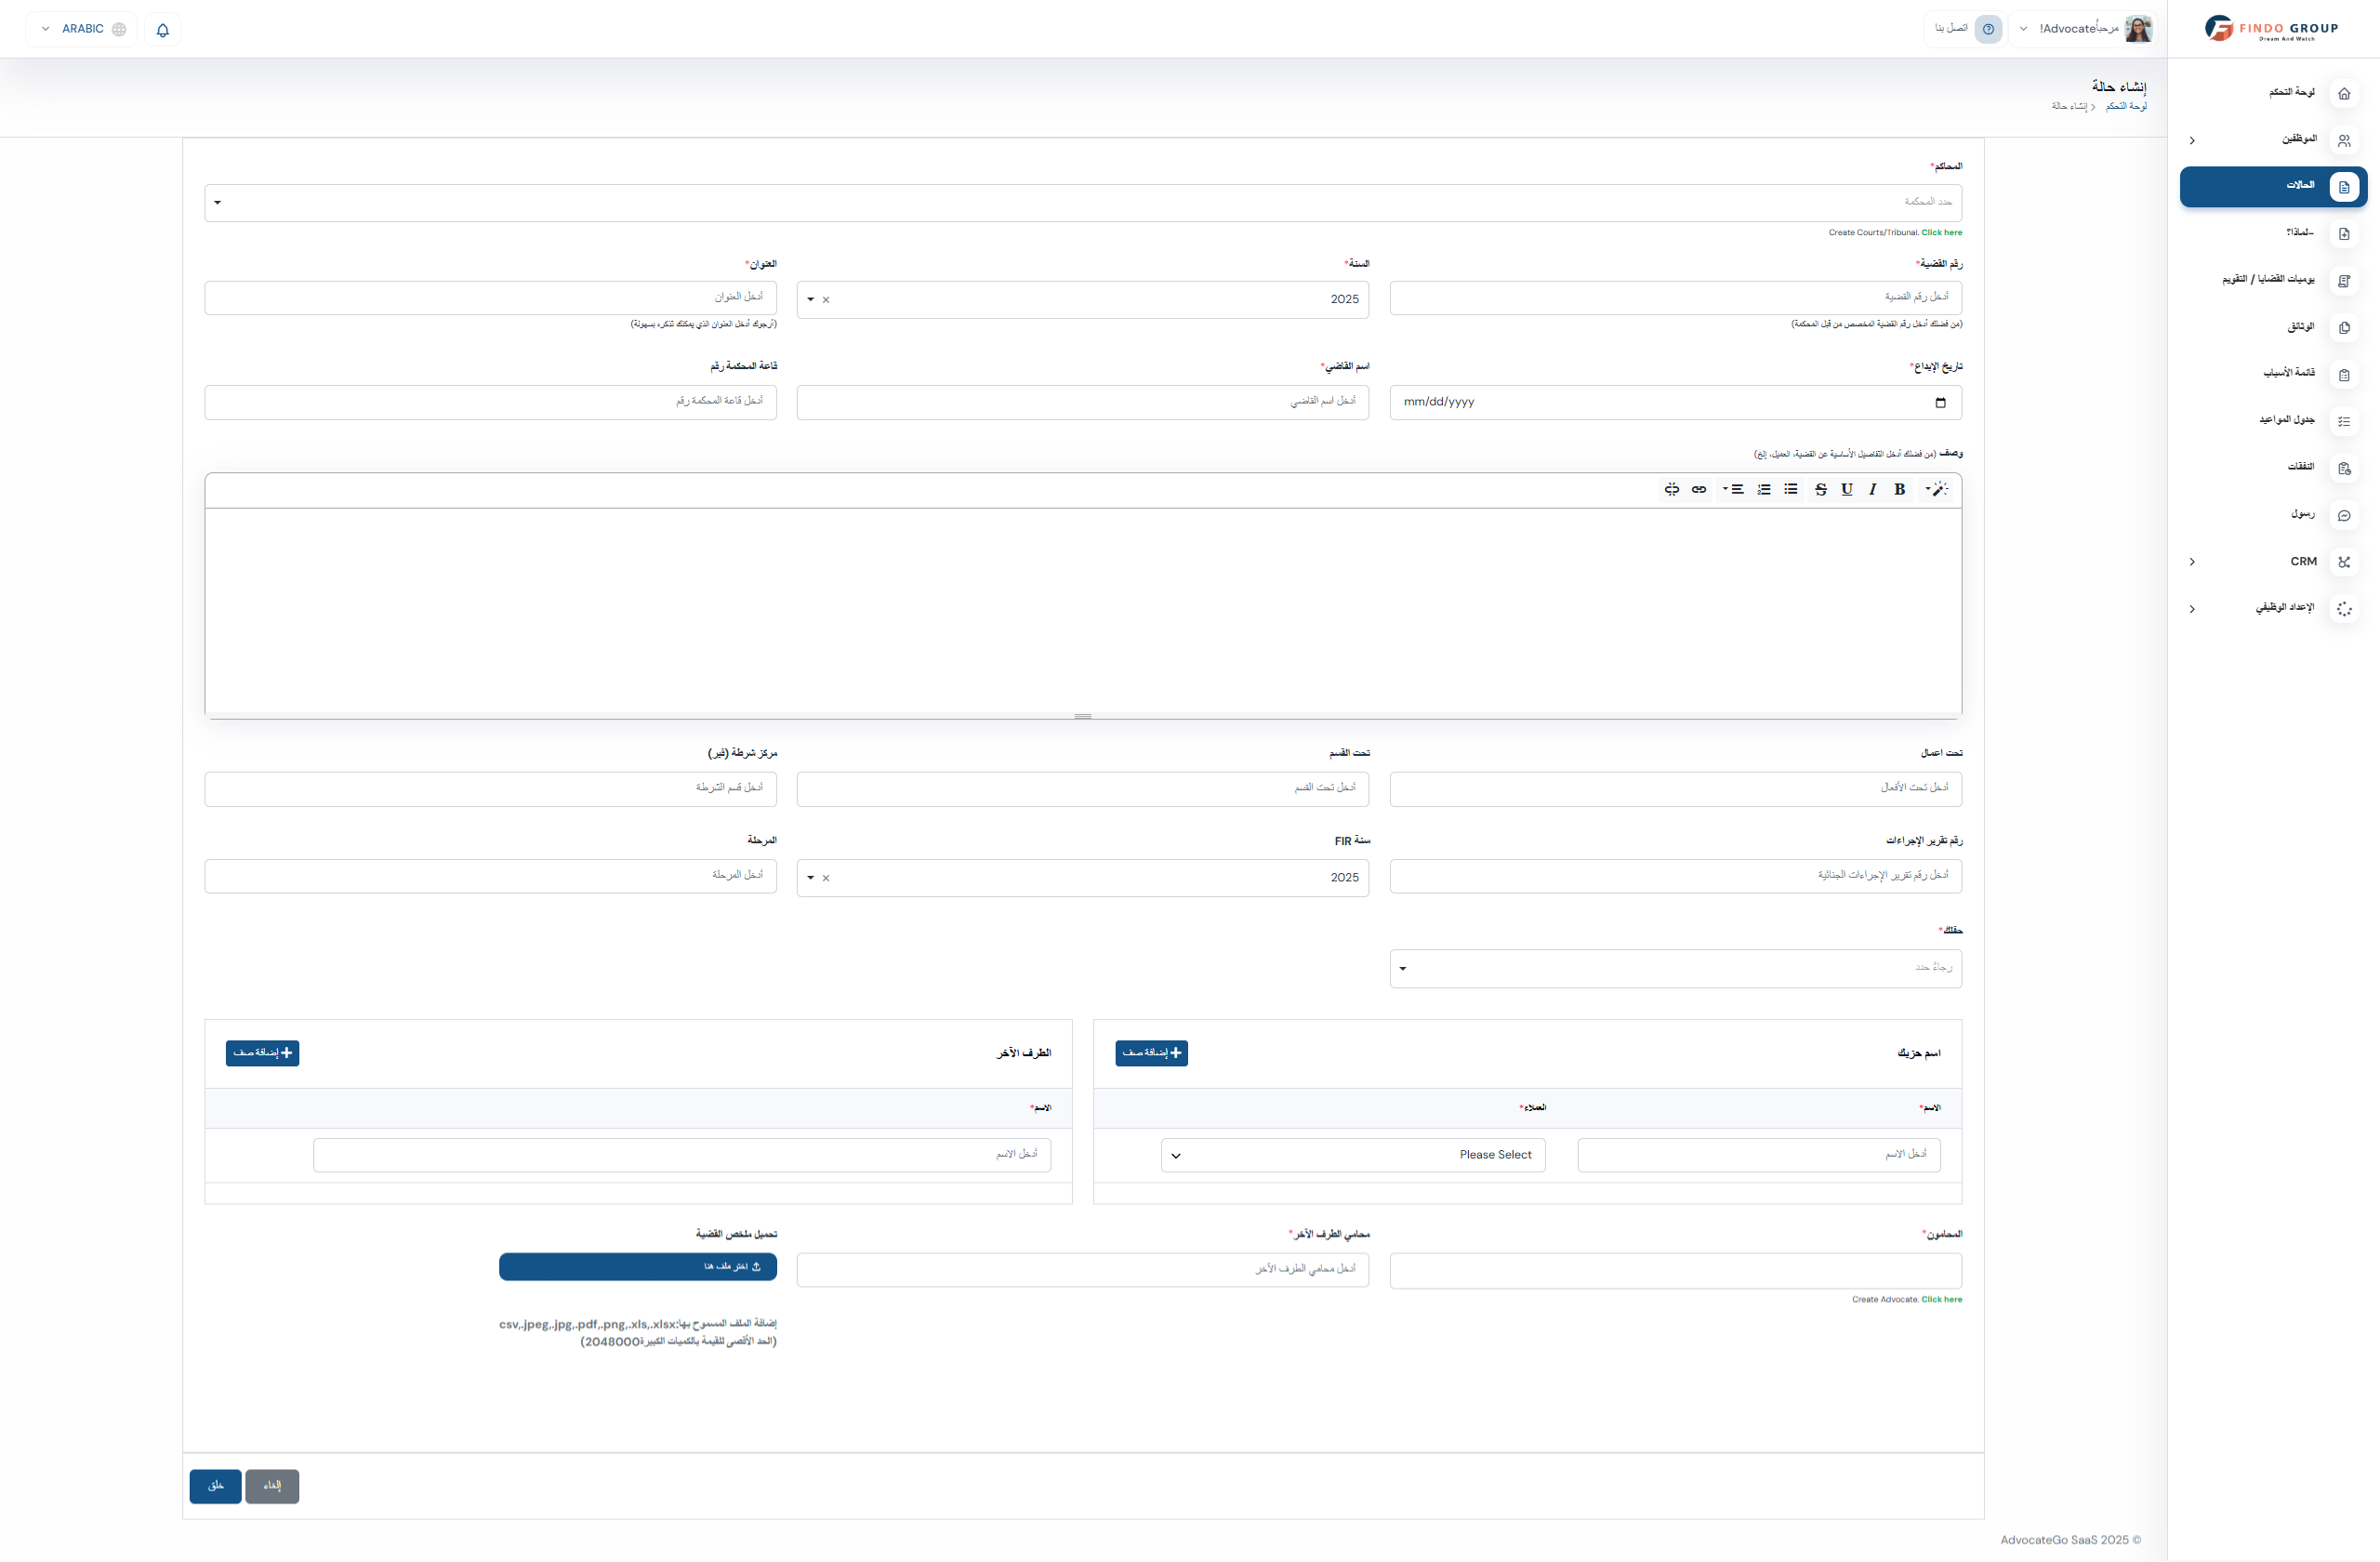
Task: Open the رسول messenger sidebar icon
Action: click(x=2346, y=515)
